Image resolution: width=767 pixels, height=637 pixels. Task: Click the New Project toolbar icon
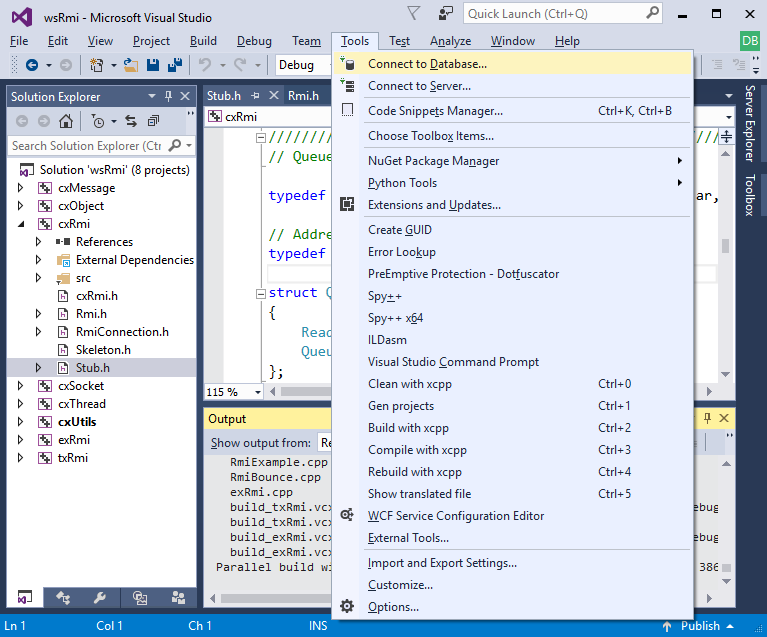point(96,65)
